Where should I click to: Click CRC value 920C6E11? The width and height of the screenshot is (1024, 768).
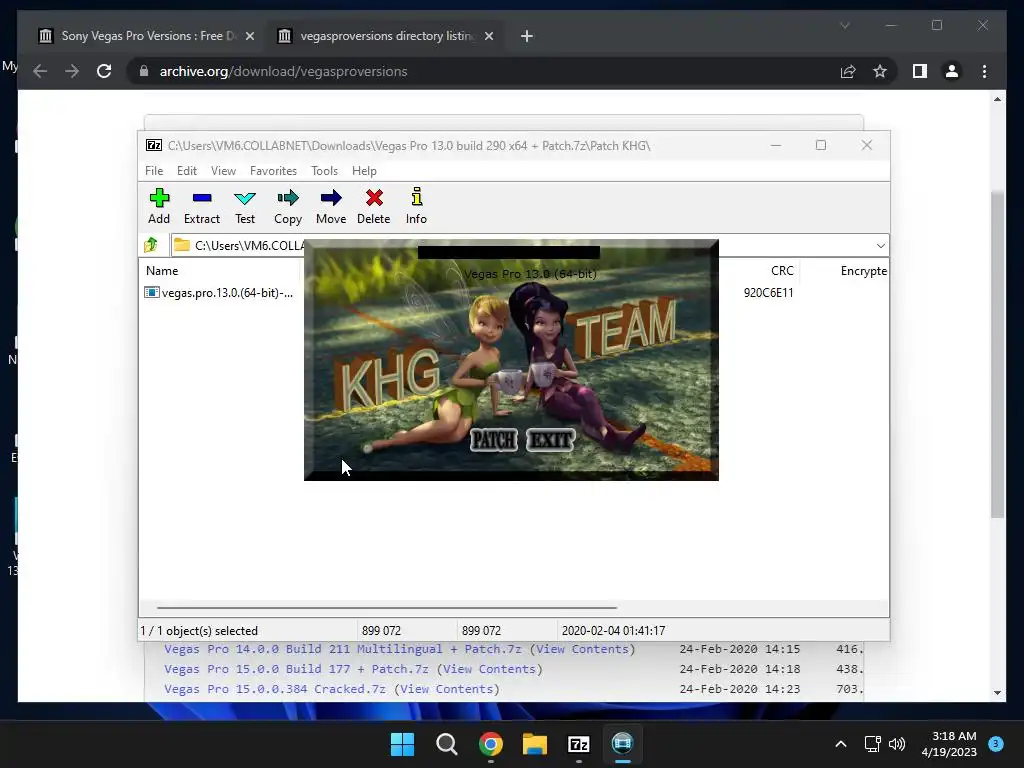tap(768, 293)
